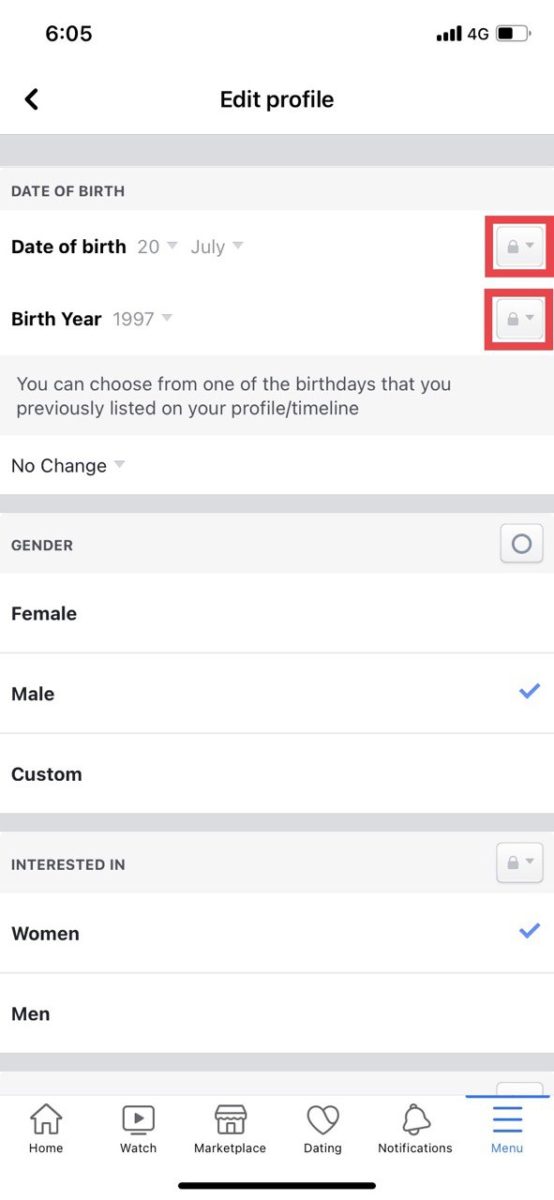
Task: Toggle the Men interested-in option
Action: tap(277, 1013)
